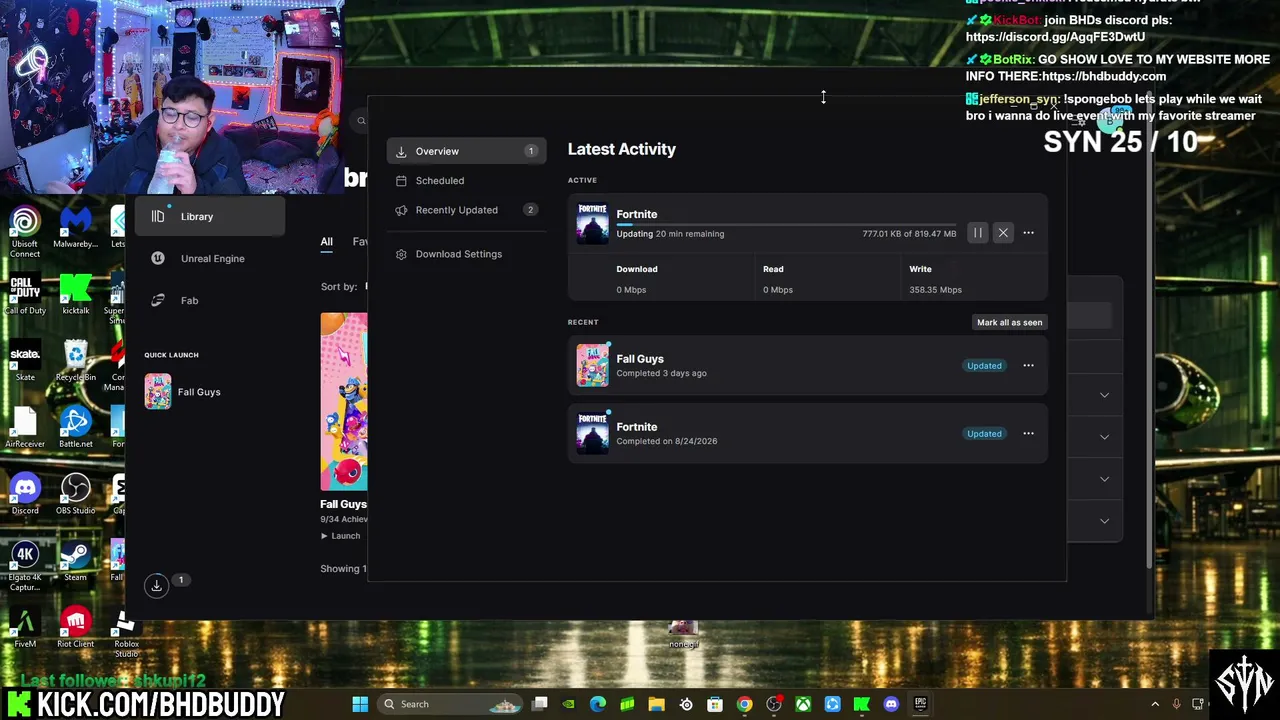Open more options for updating Fortnite

pyautogui.click(x=1028, y=233)
